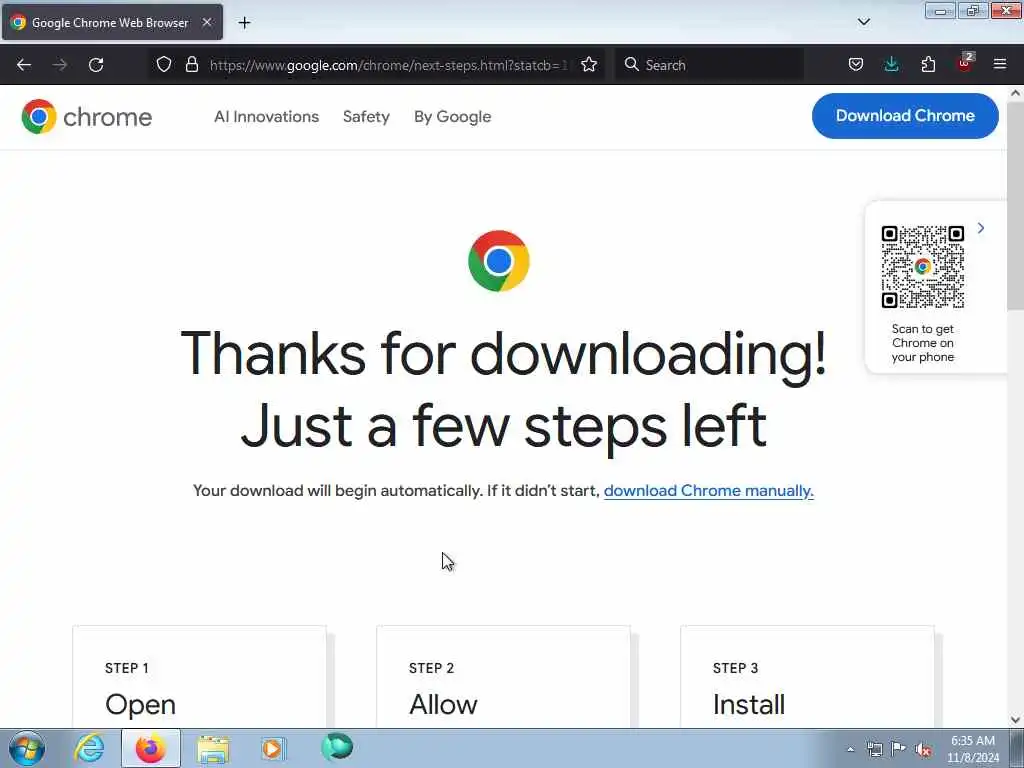This screenshot has width=1024, height=768.
Task: Open Windows Media Player taskbar icon
Action: point(274,748)
